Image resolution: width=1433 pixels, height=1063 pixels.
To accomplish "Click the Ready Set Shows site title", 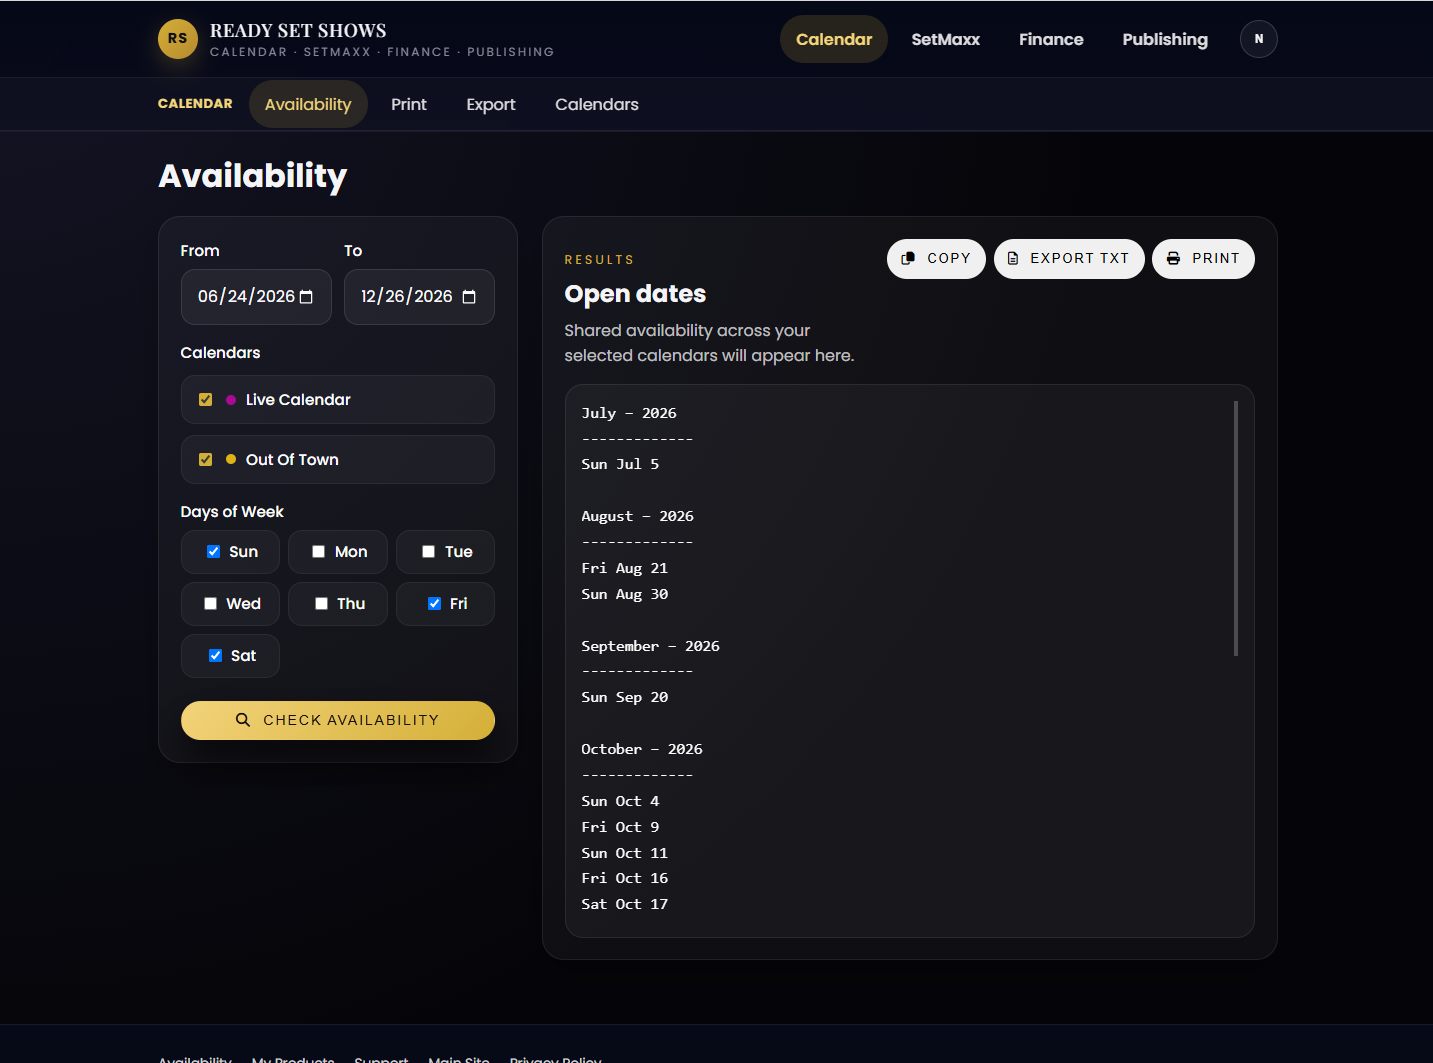I will 298,31.
